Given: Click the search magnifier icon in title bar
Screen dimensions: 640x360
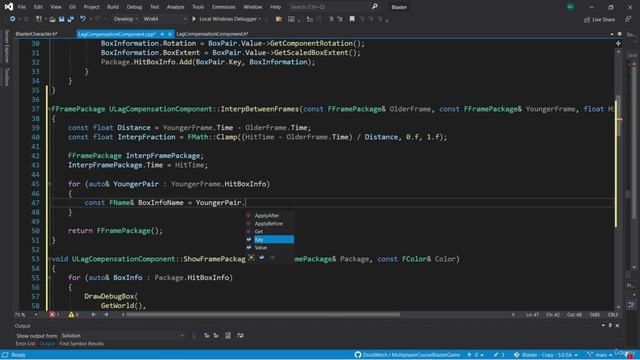Looking at the screenshot, I should click(375, 7).
